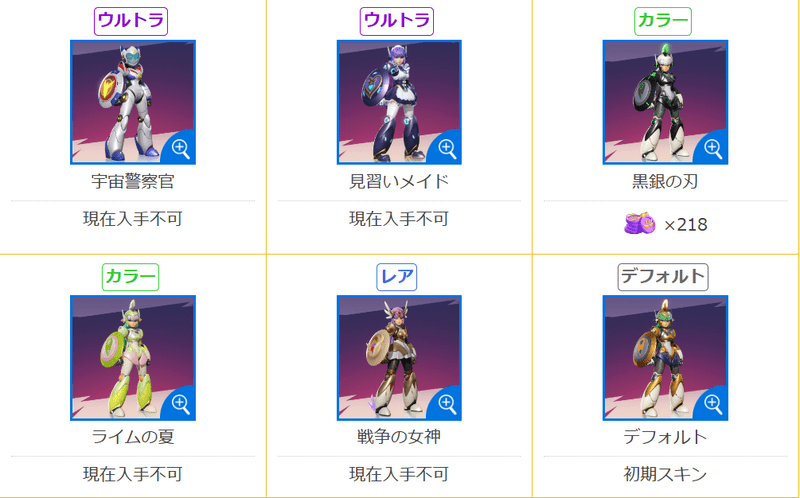Click magnifier icon on 見習いメイド skin image
This screenshot has width=800, height=498.
[x=447, y=149]
